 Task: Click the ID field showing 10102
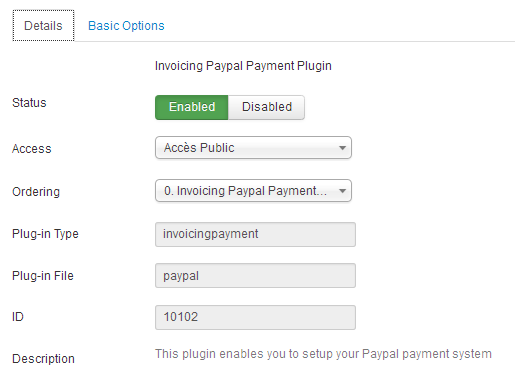click(x=255, y=317)
